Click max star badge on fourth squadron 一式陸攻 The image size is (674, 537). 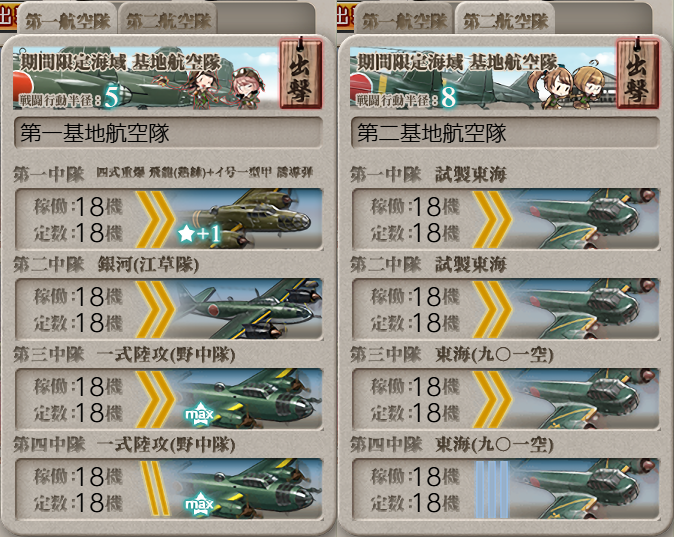(199, 504)
